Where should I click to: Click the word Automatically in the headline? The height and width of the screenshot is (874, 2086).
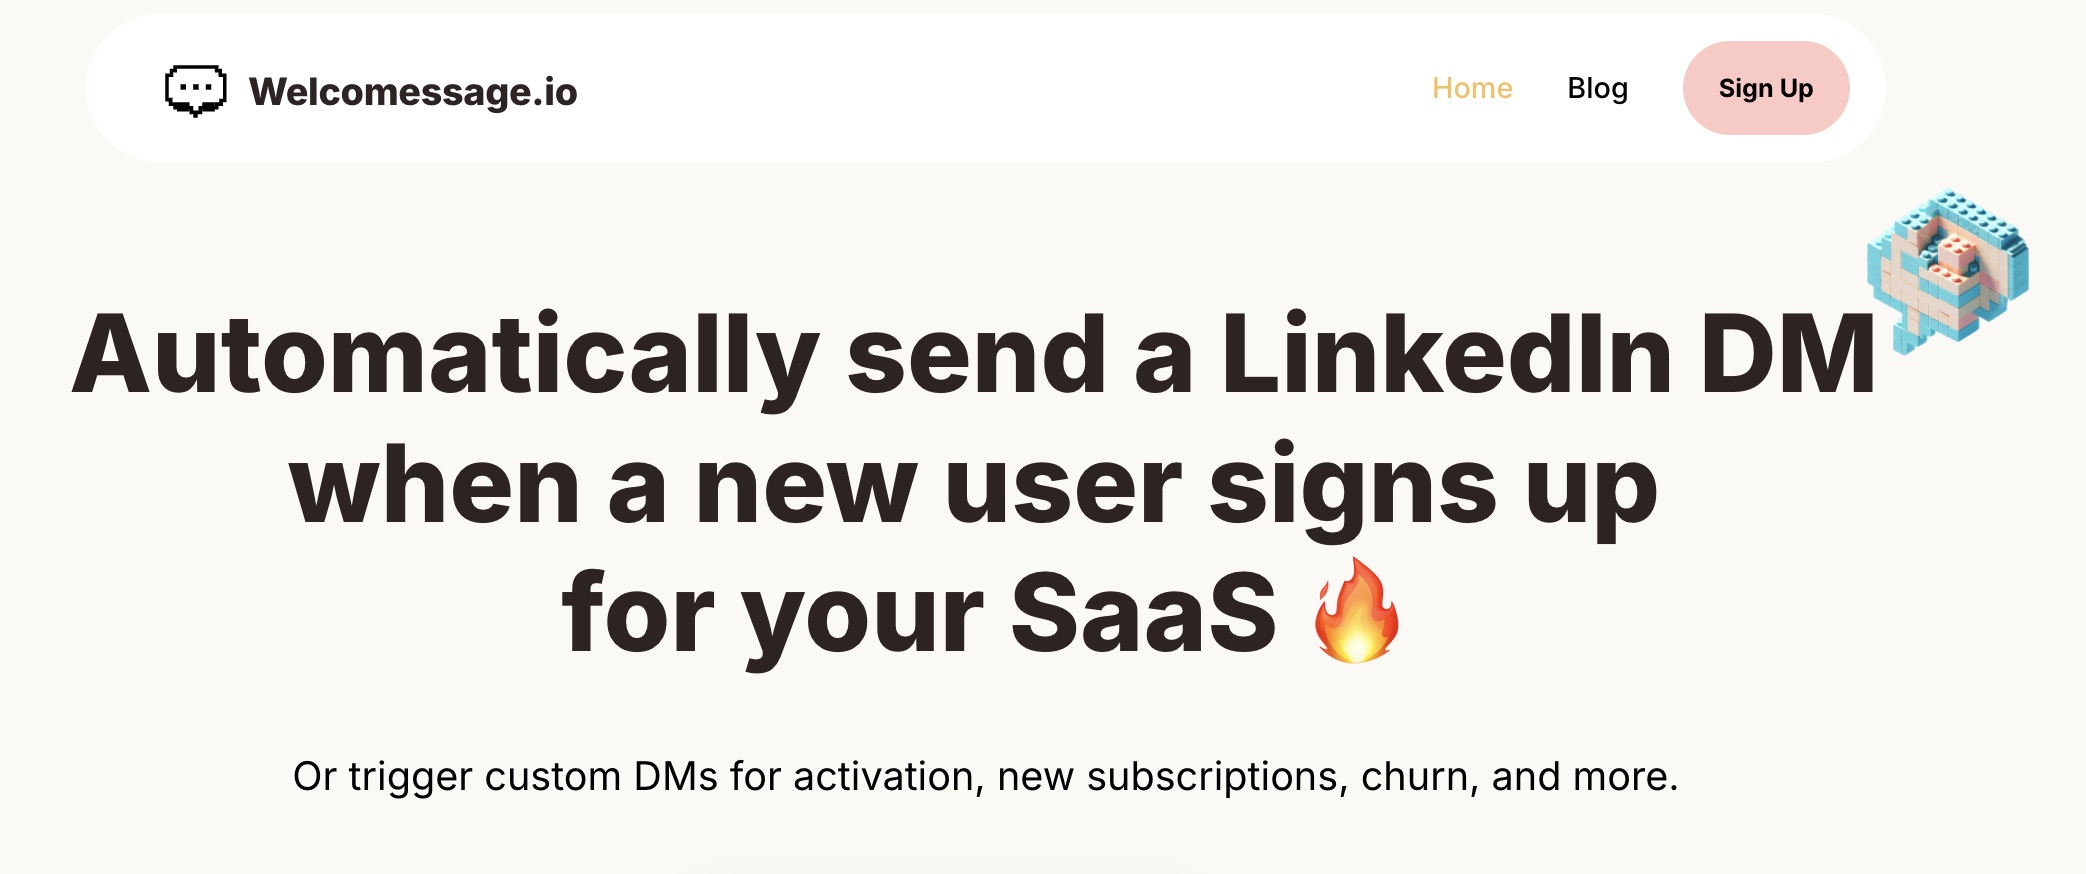tap(446, 356)
